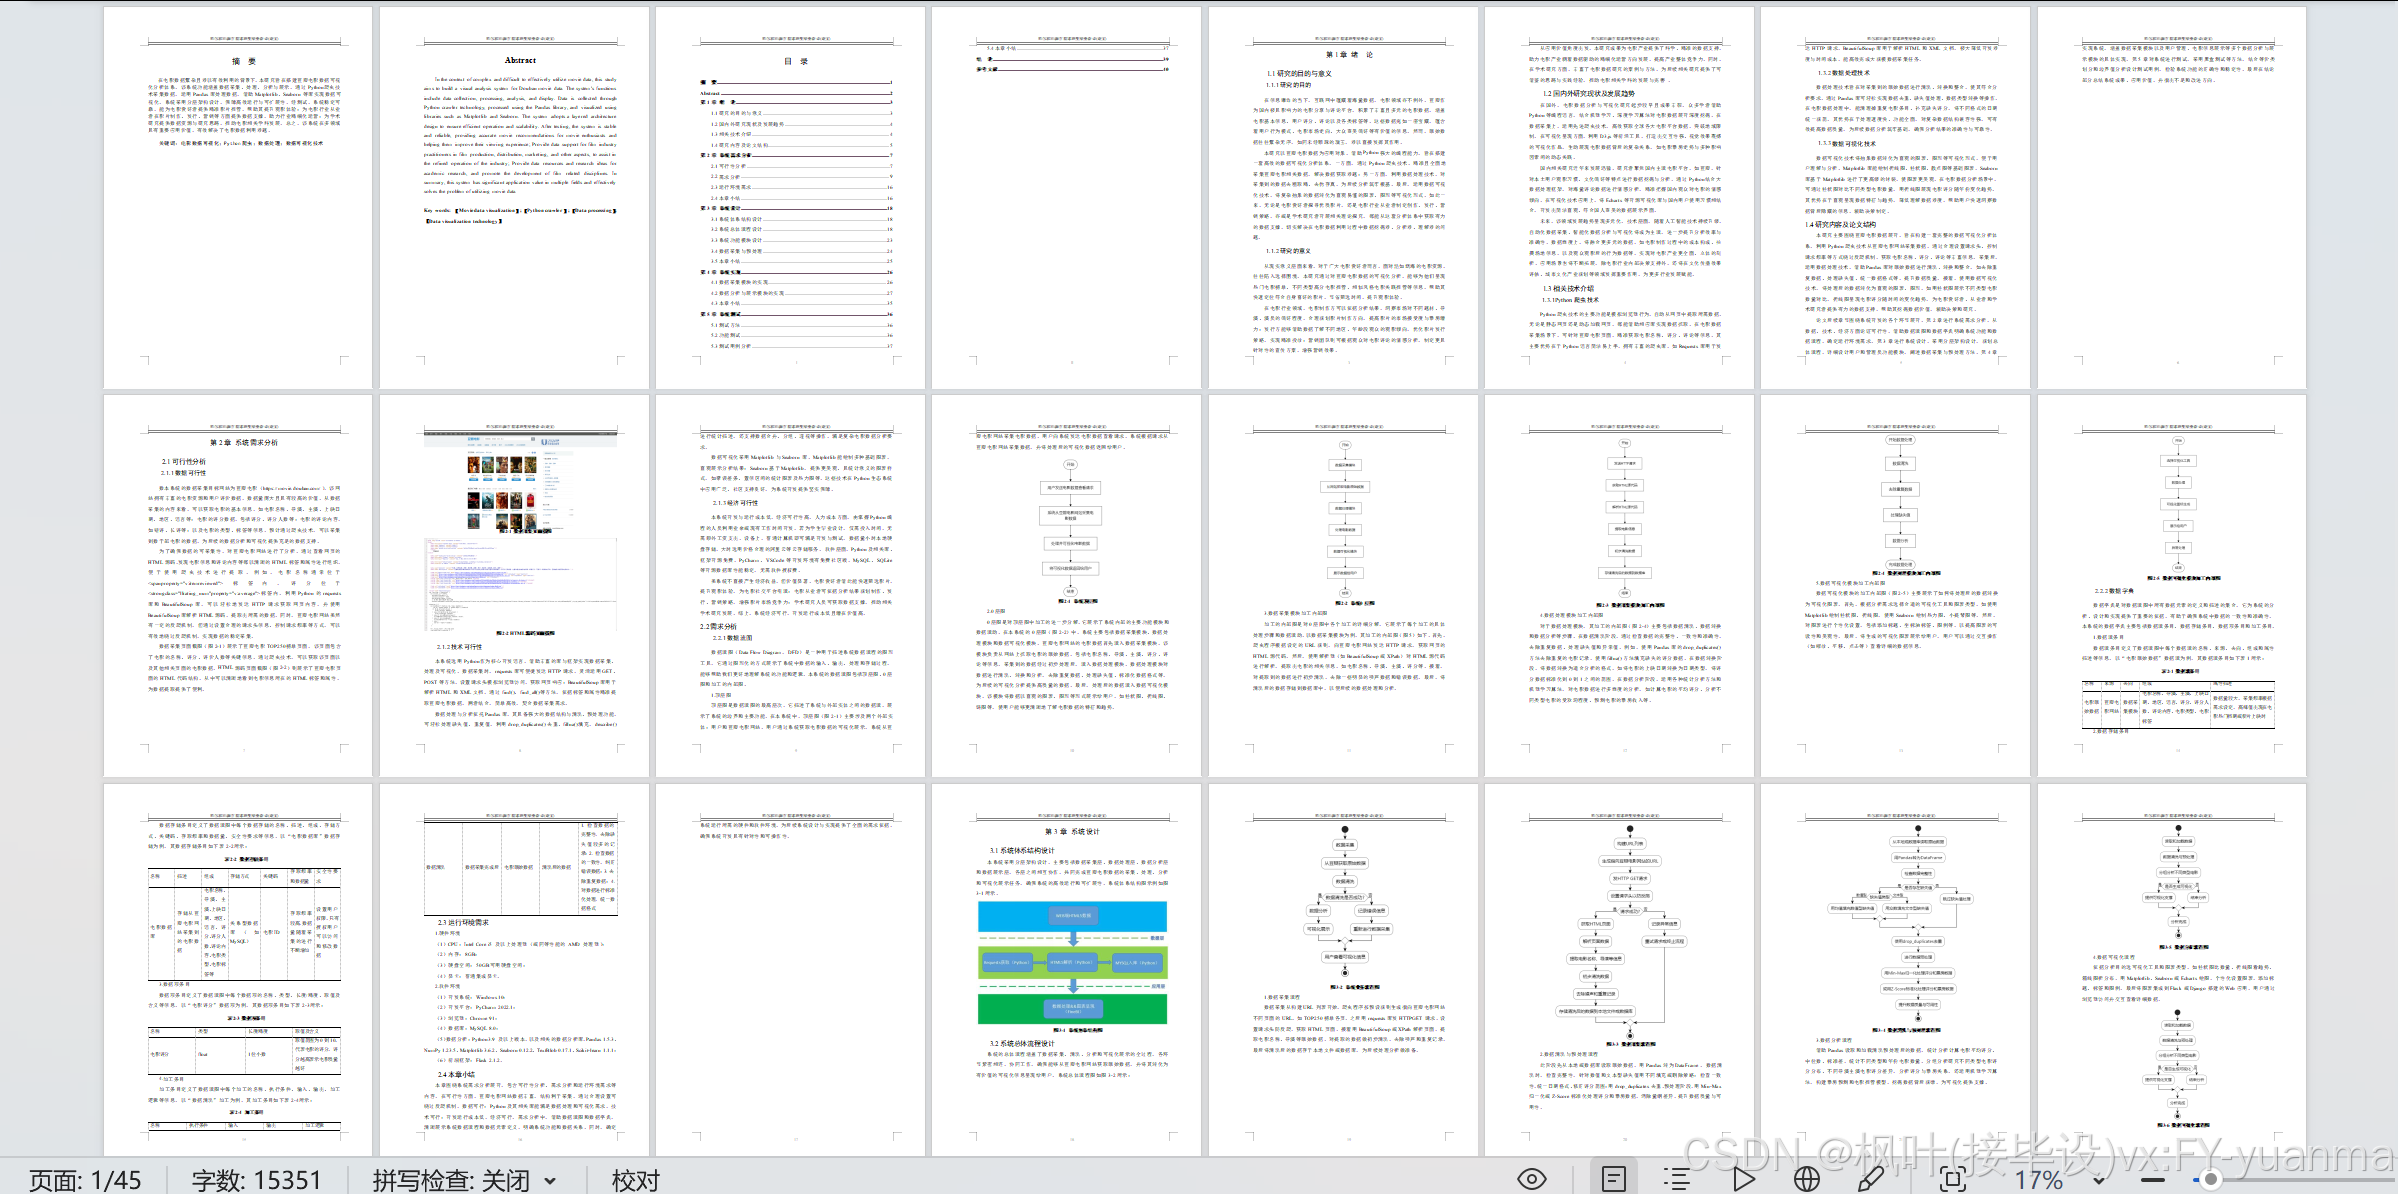Click page number 页面: 1/45 indicator
Screen dimensions: 2398x1194
click(85, 1181)
